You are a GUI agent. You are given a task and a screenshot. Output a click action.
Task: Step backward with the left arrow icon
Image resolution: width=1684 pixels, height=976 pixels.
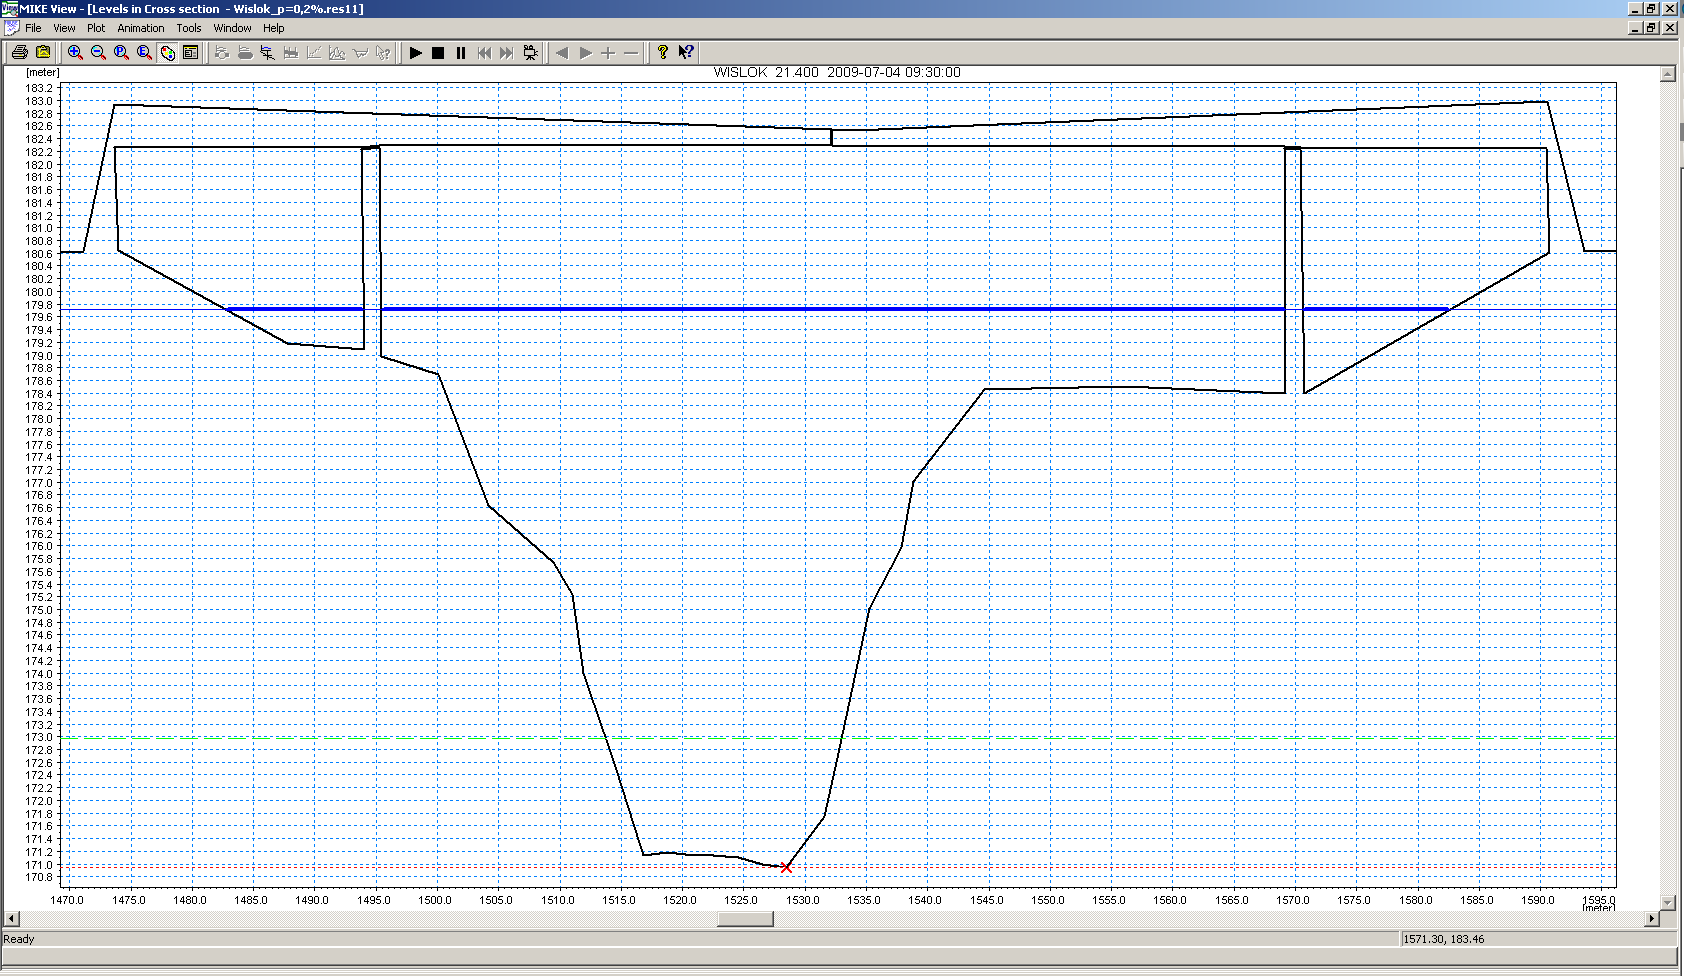coord(562,52)
